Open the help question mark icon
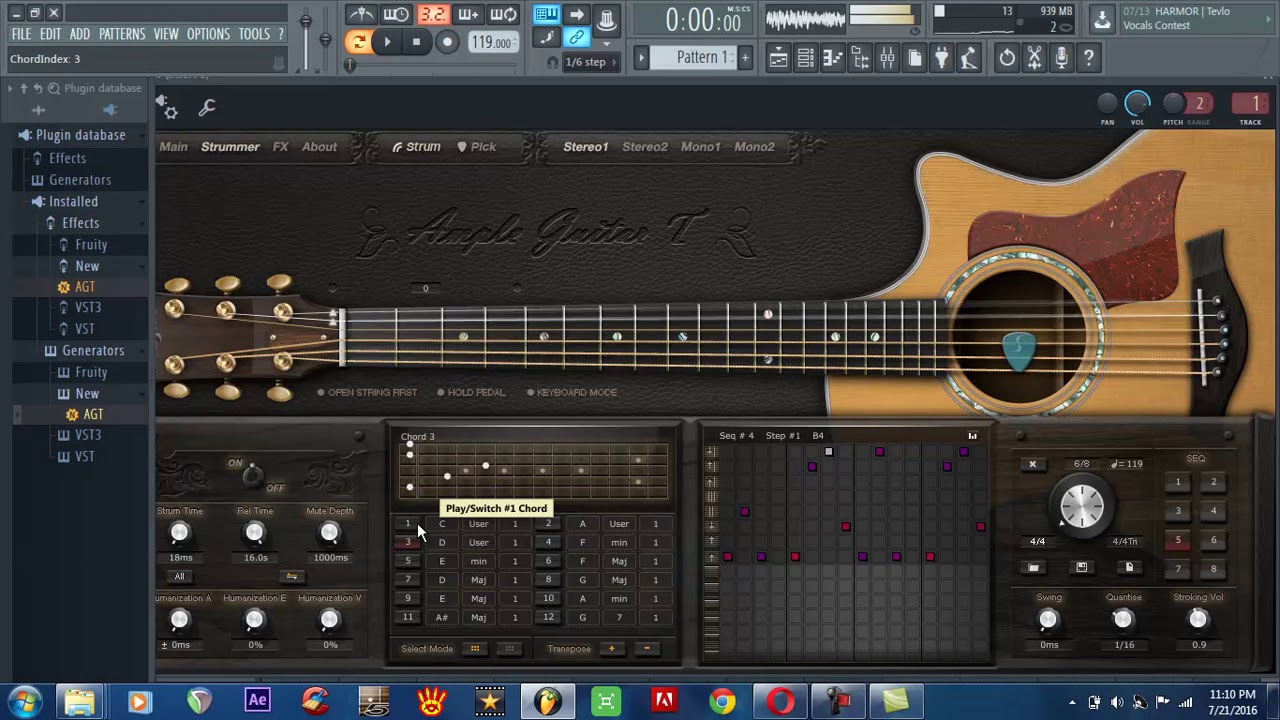The width and height of the screenshot is (1280, 720). [x=1089, y=58]
